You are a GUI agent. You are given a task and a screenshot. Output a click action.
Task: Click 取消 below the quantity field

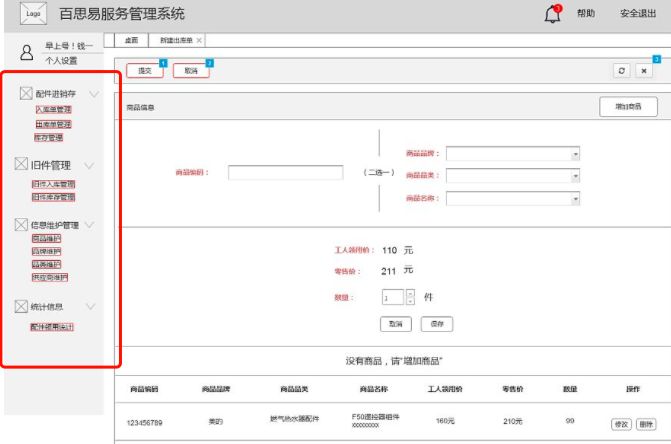click(x=396, y=324)
